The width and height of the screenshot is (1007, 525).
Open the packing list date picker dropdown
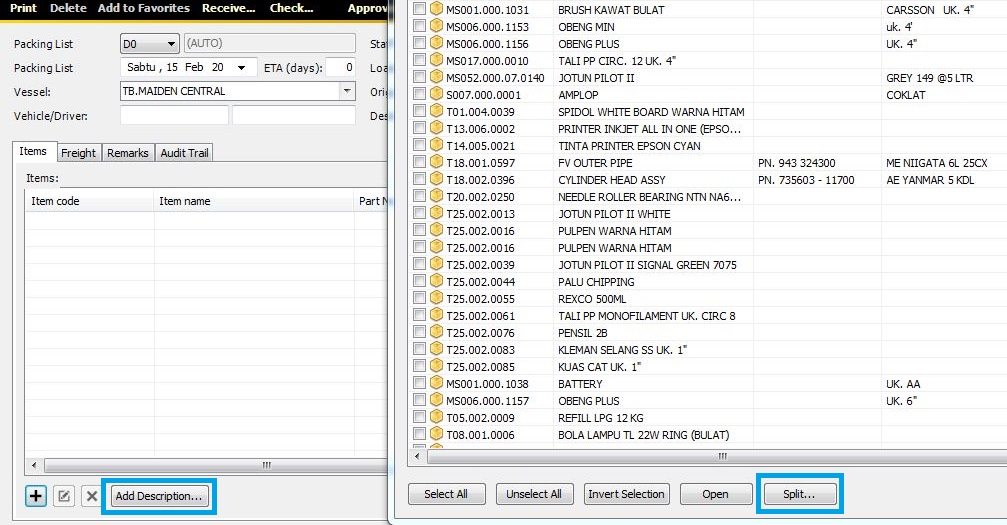pos(242,68)
